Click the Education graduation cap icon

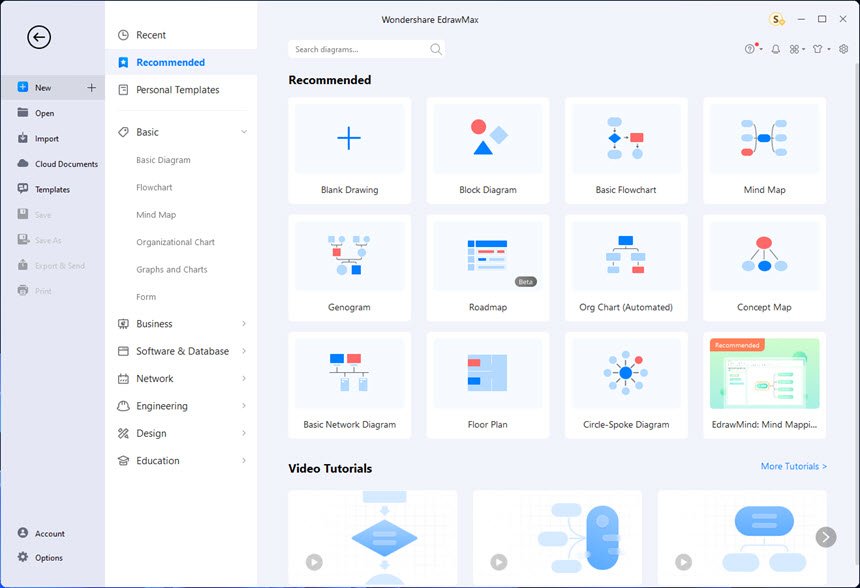click(x=123, y=461)
